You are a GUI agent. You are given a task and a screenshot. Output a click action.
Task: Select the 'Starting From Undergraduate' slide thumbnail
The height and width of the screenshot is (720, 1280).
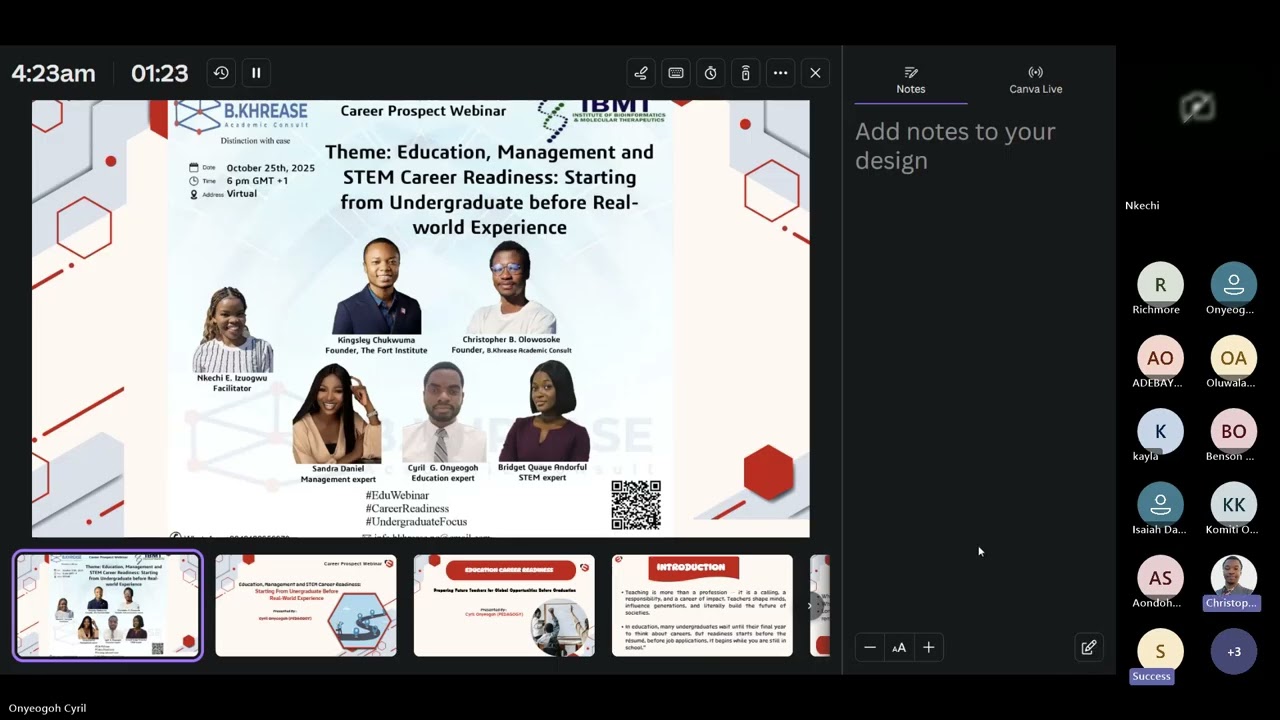pos(306,606)
